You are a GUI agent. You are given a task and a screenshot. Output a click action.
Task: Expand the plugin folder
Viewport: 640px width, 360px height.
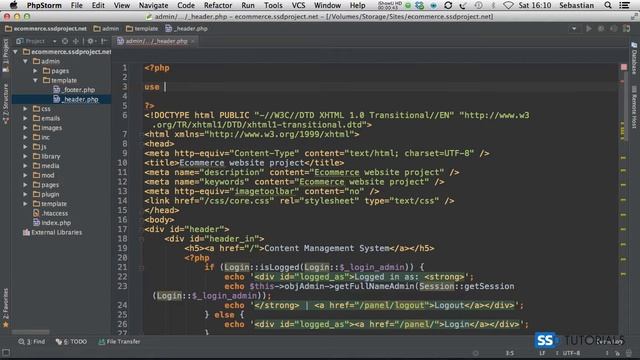(25, 194)
